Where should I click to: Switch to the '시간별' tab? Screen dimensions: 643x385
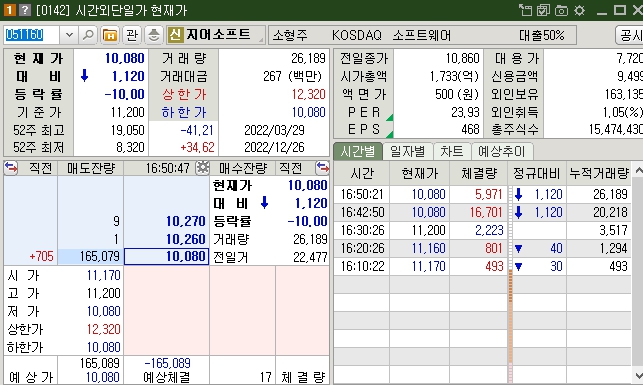tap(358, 151)
